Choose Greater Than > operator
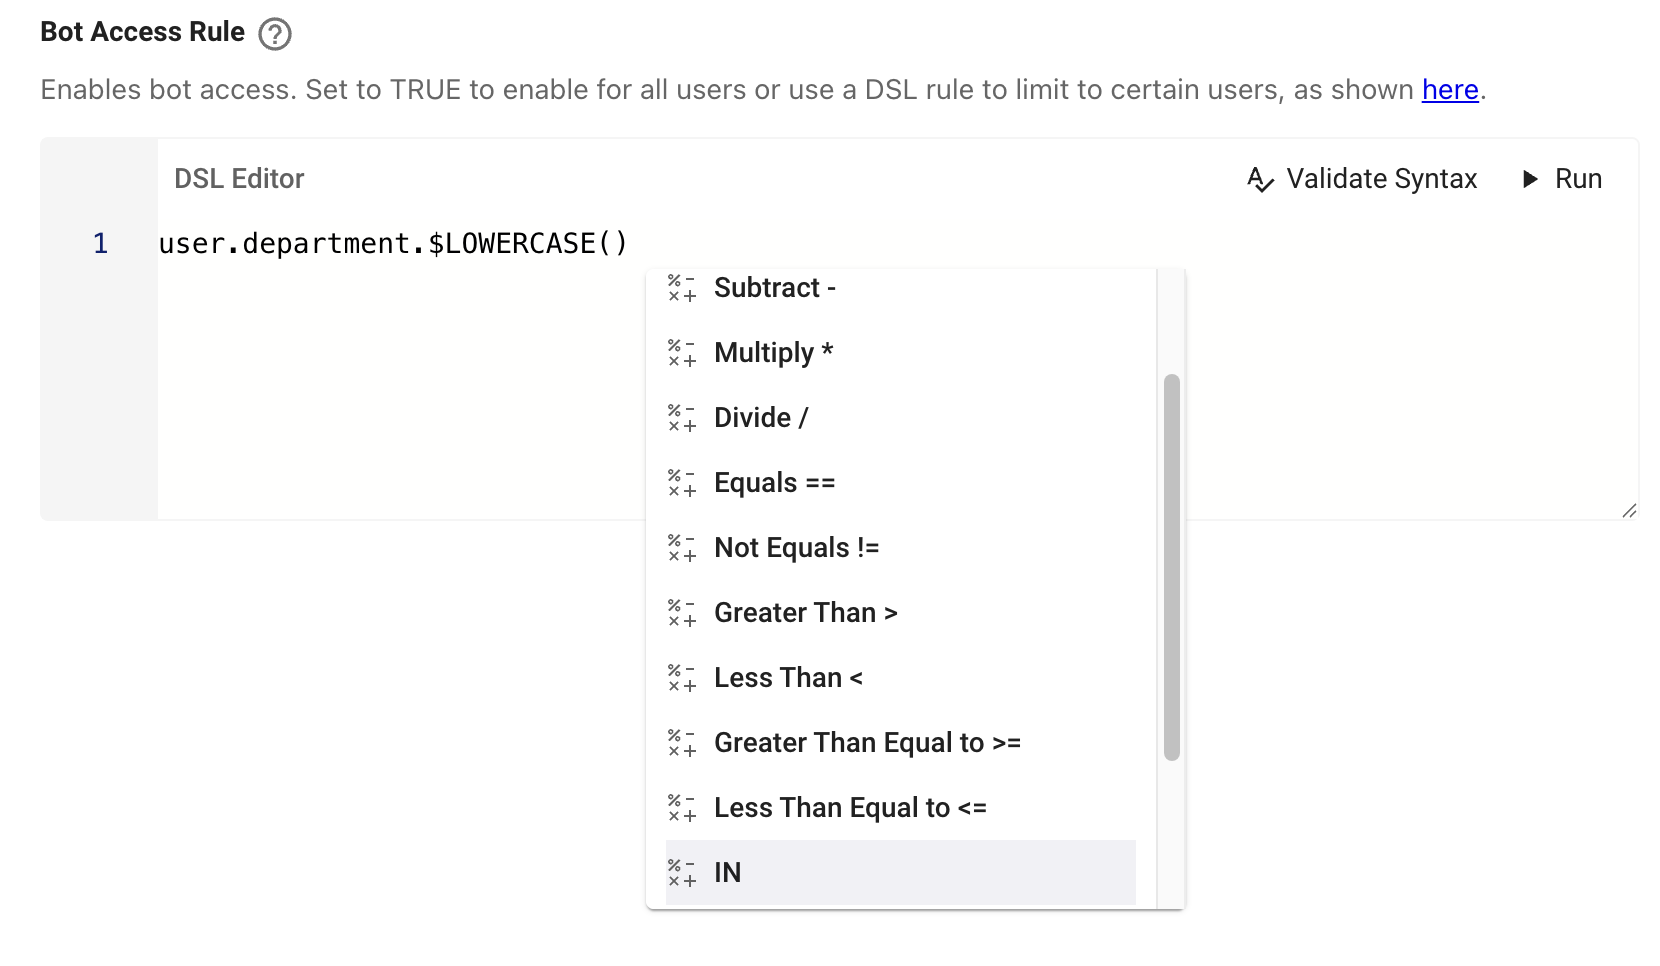1660x966 pixels. pos(805,613)
